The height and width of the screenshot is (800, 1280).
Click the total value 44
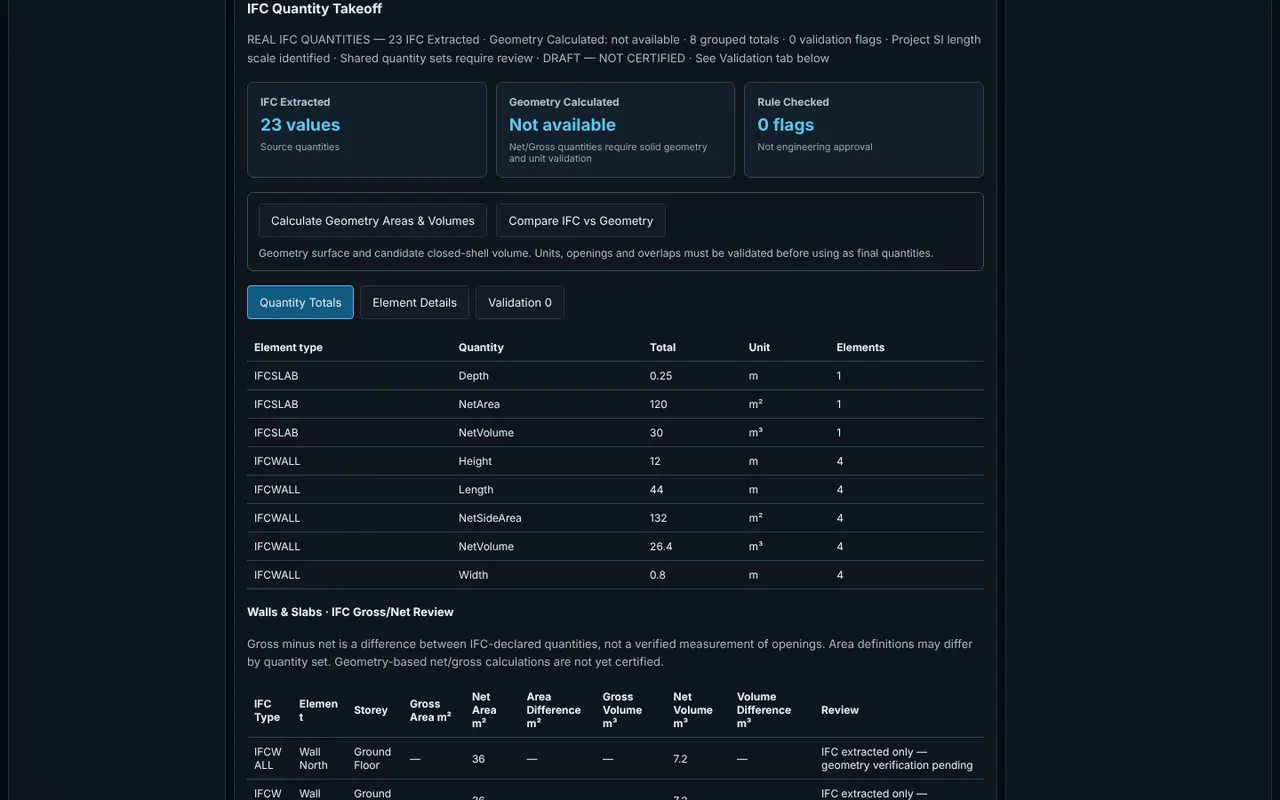(656, 490)
